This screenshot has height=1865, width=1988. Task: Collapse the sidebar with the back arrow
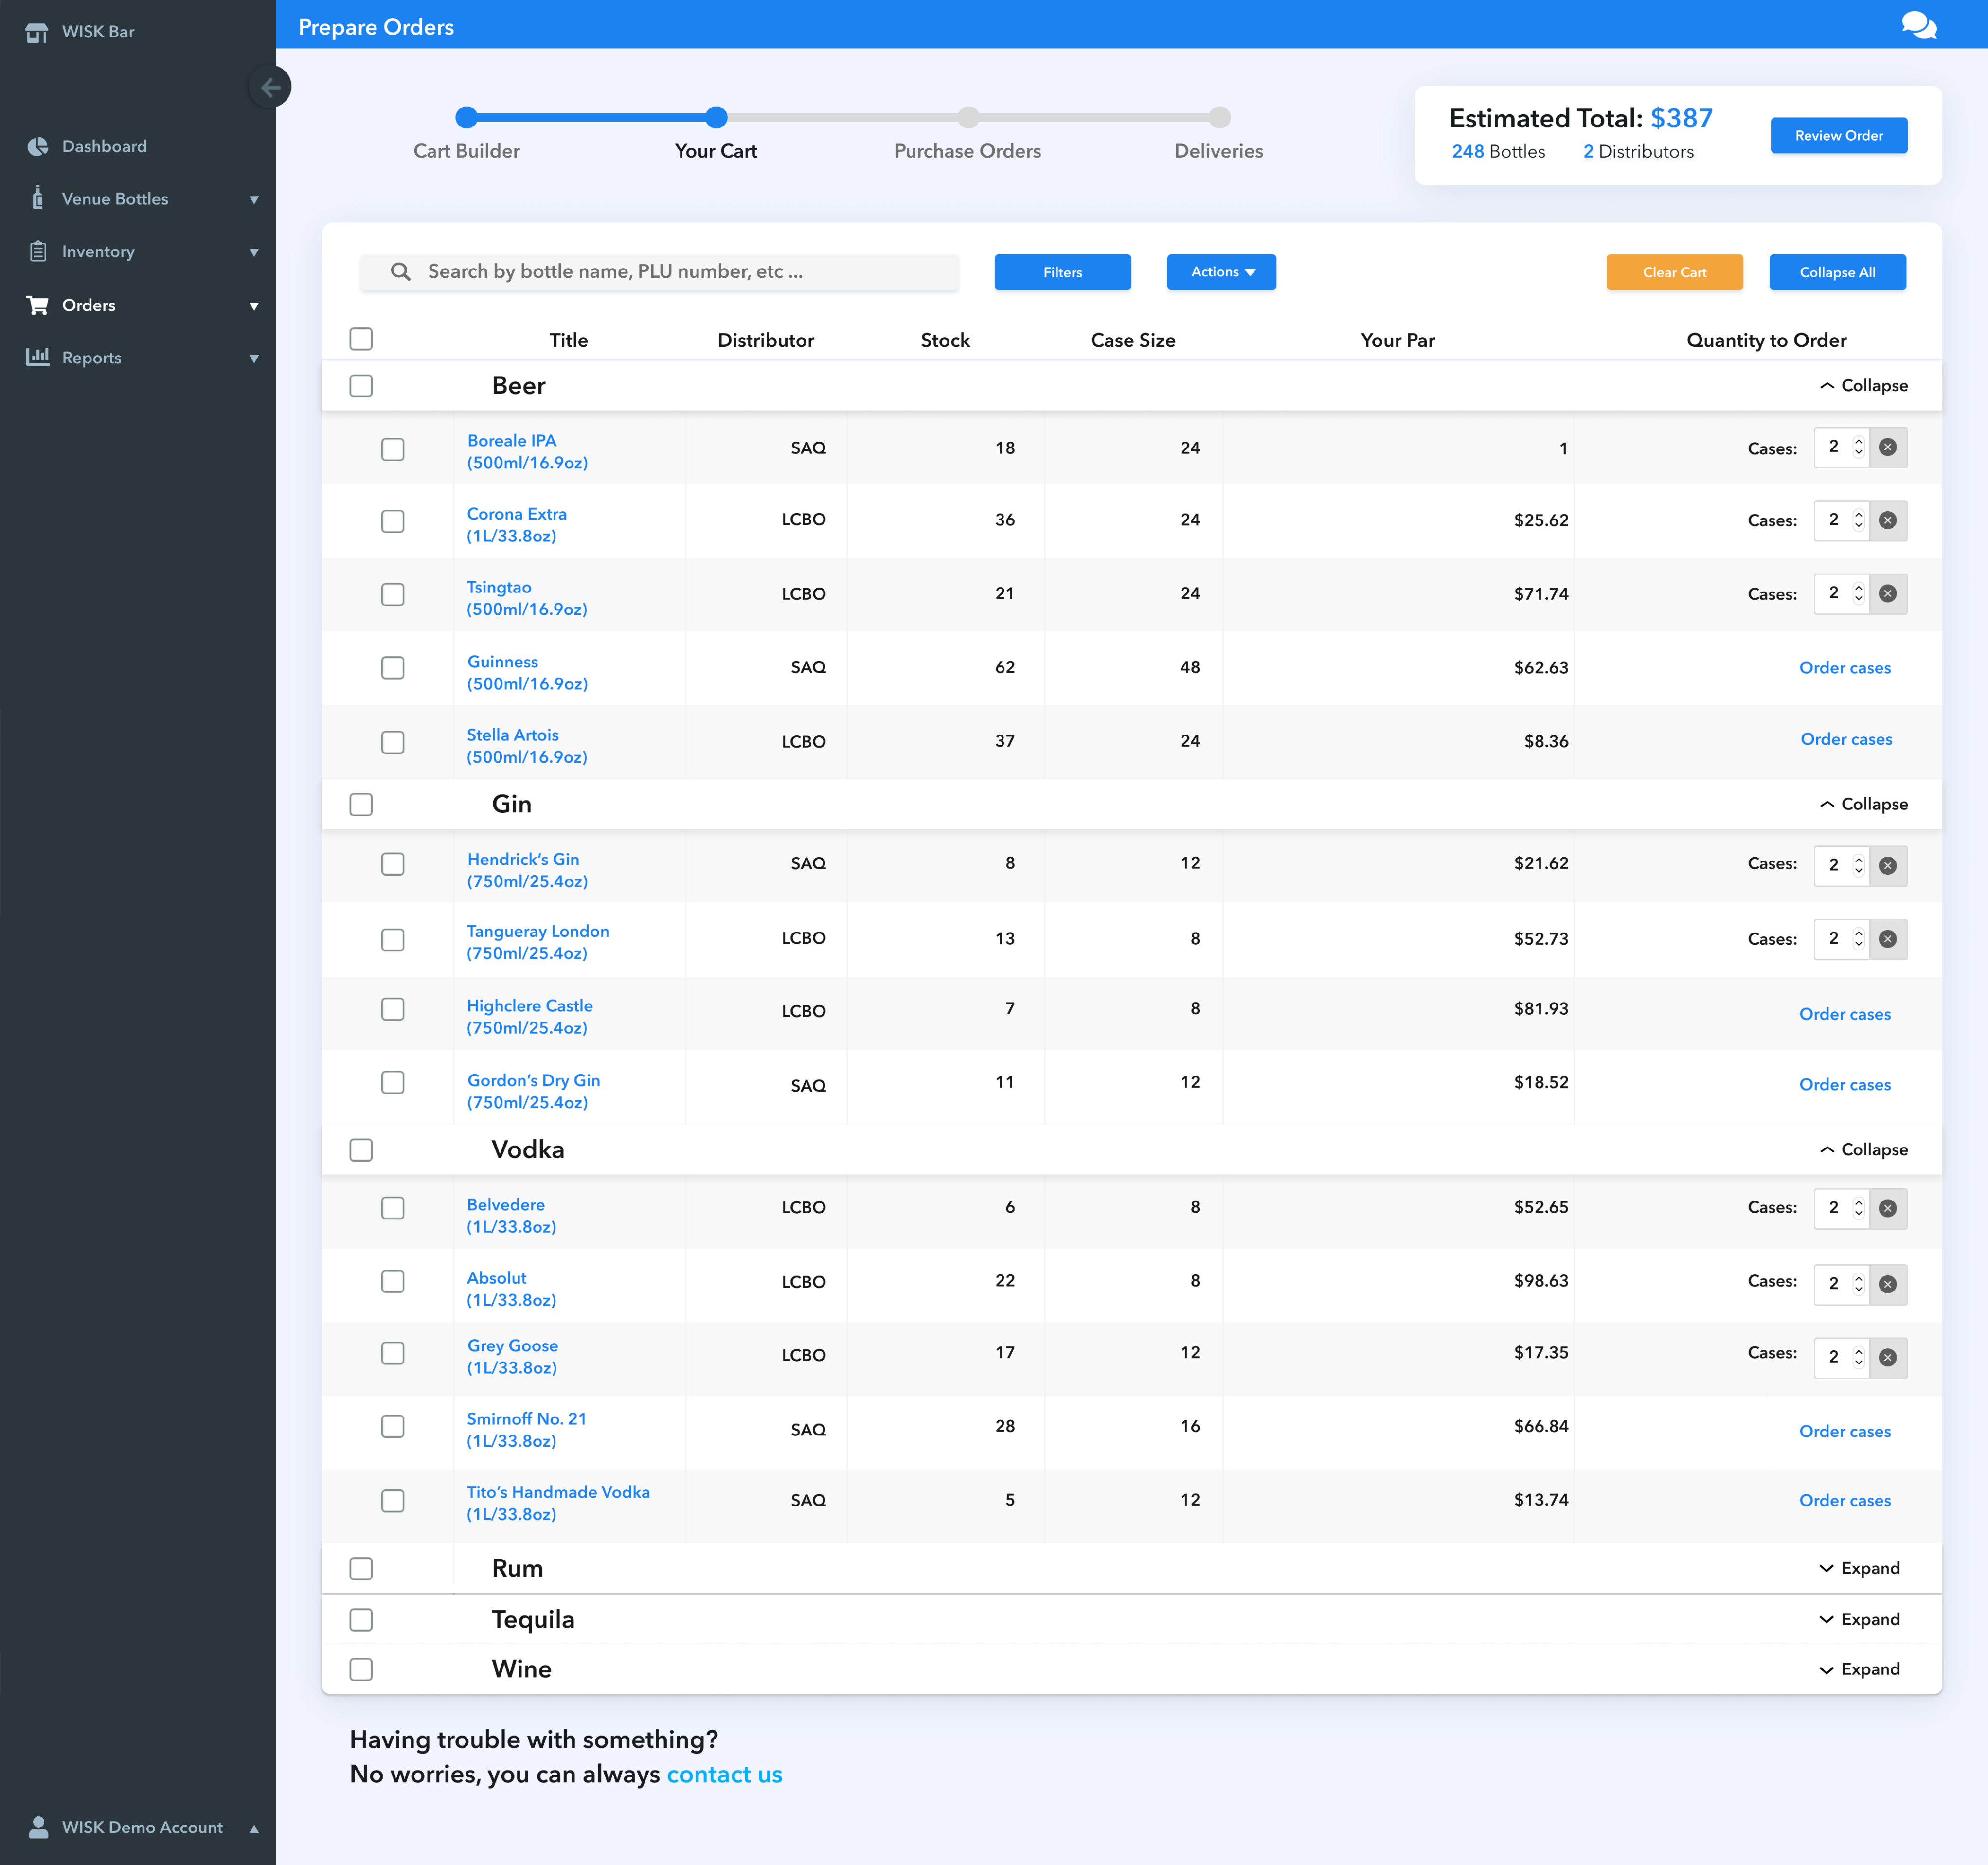point(270,87)
